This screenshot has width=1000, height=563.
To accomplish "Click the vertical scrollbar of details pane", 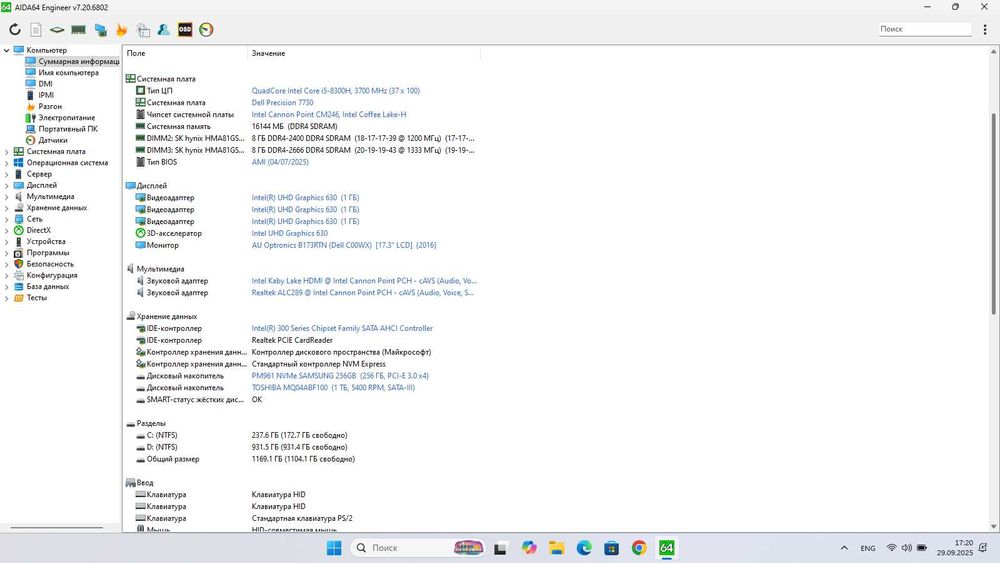I will 994,213.
